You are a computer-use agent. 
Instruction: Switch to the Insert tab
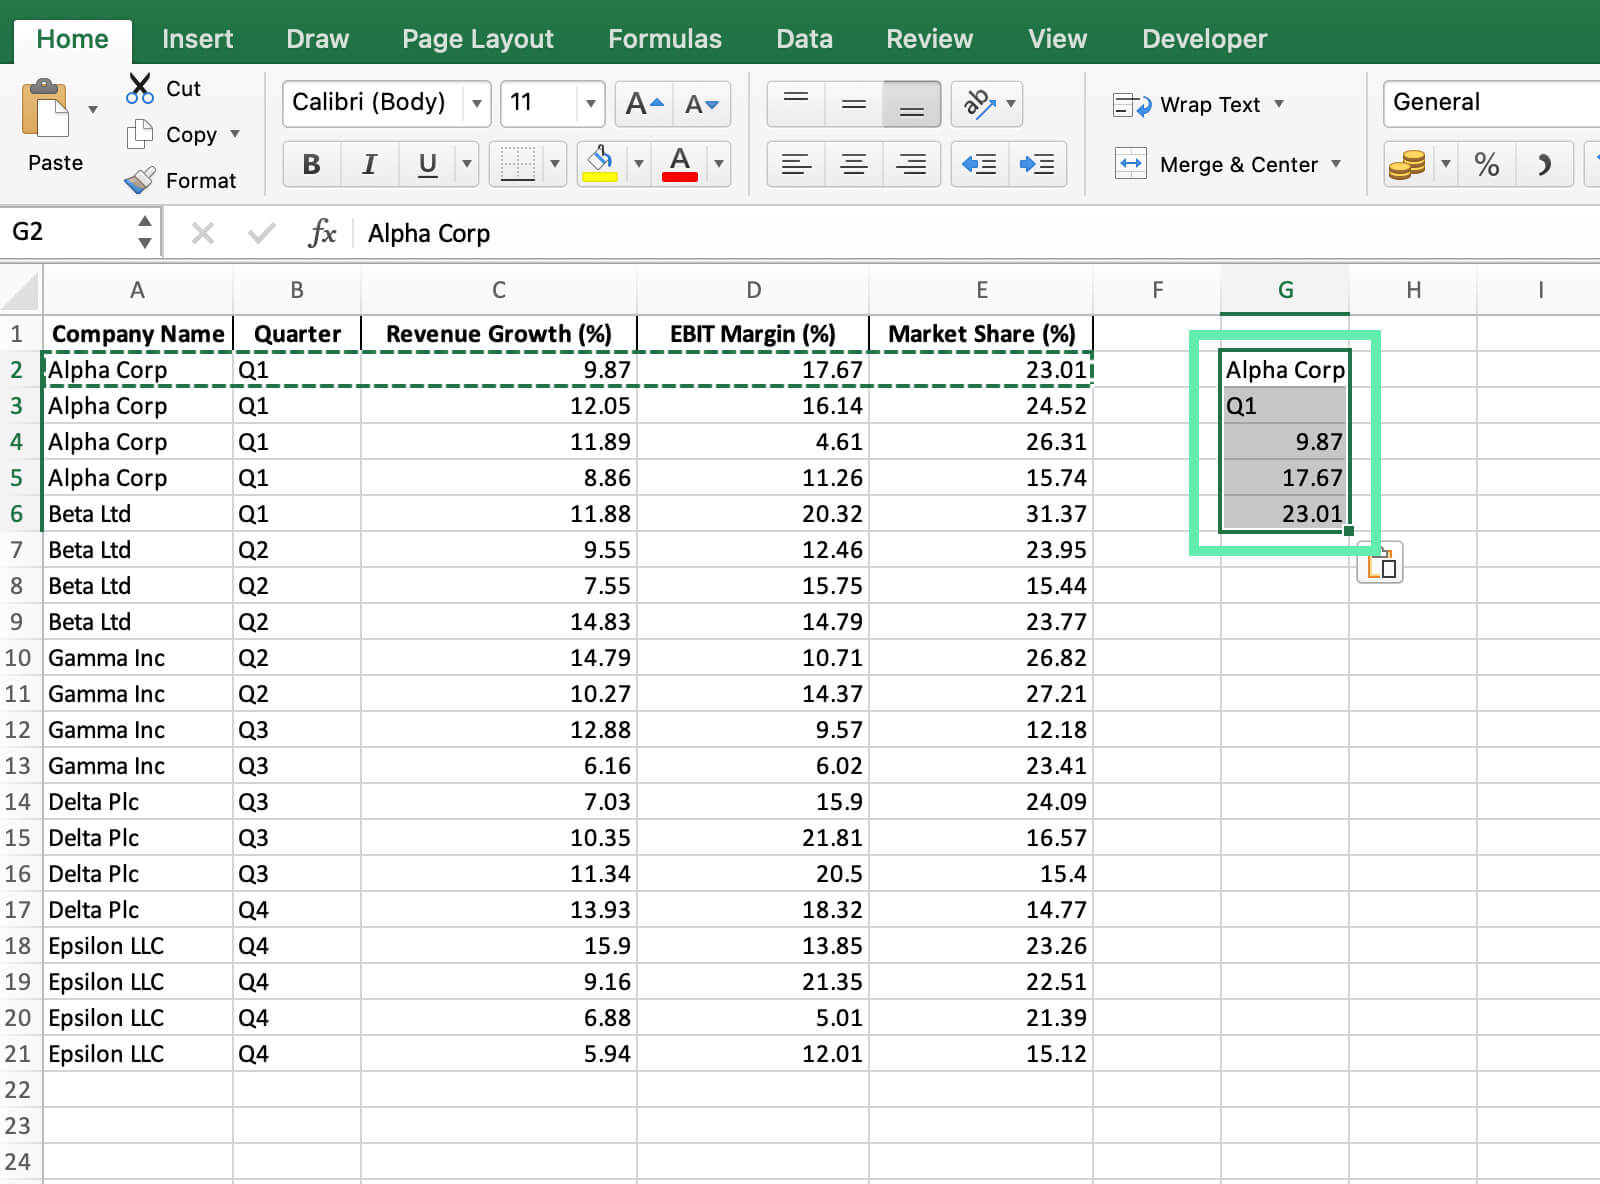197,39
